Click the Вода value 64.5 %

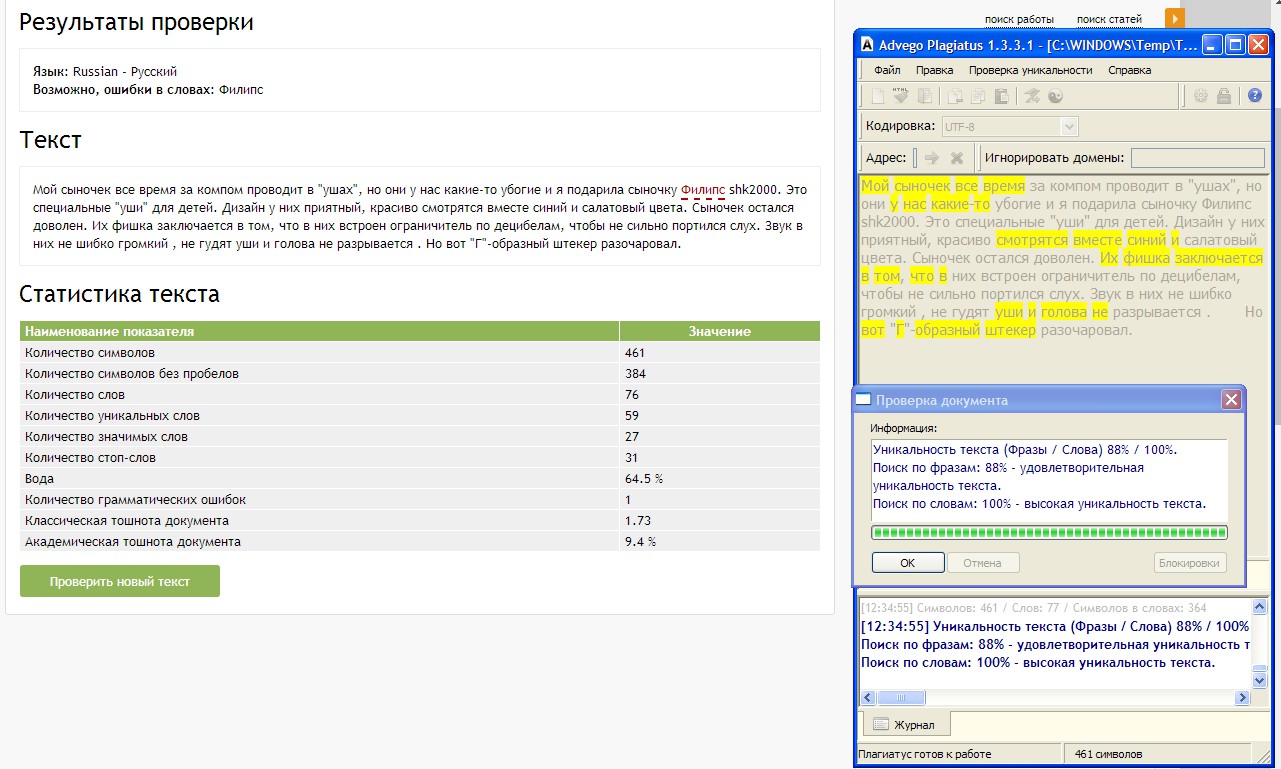644,479
